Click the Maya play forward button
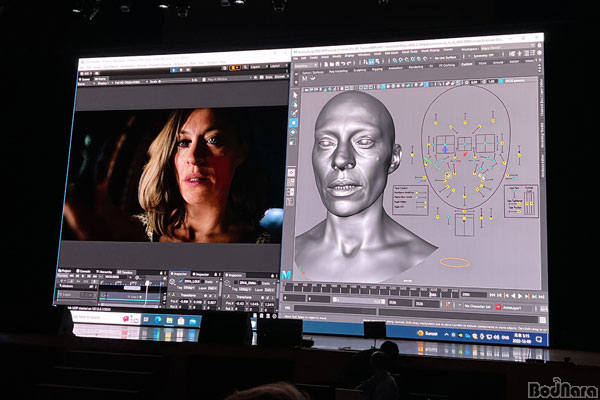Screen dimensions: 600x400 pos(520,296)
